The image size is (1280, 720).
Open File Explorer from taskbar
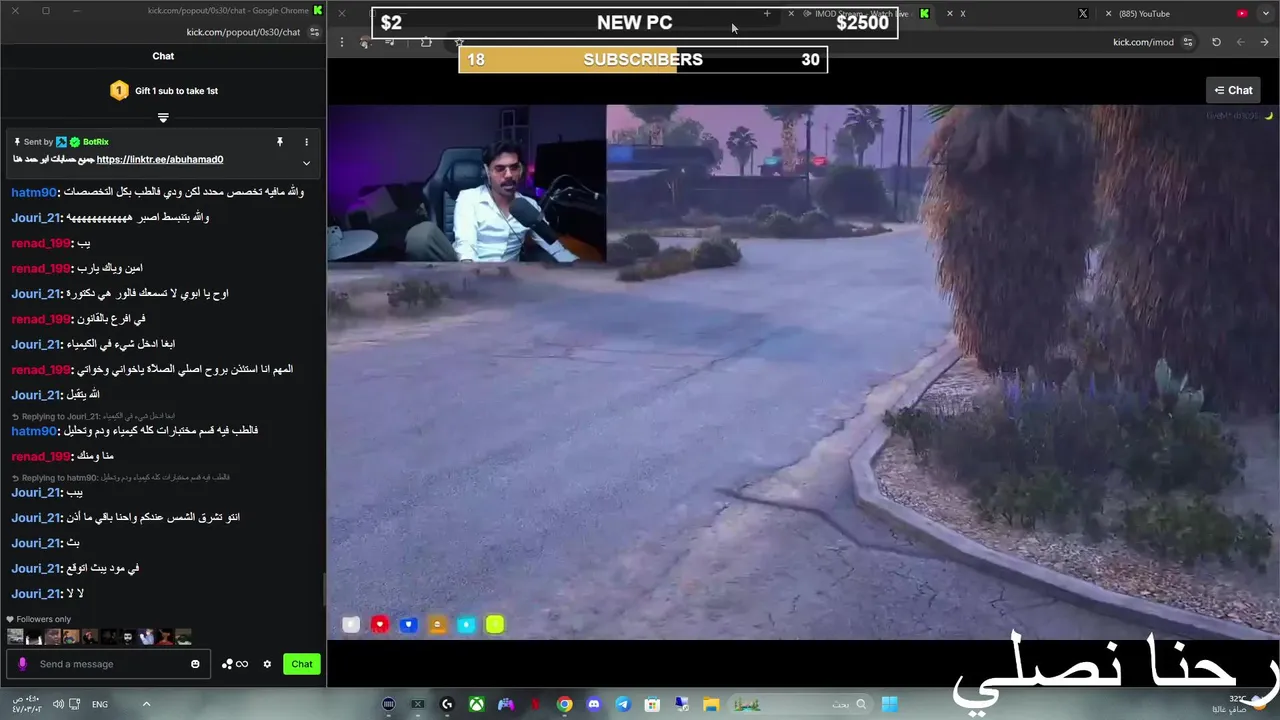click(x=711, y=704)
